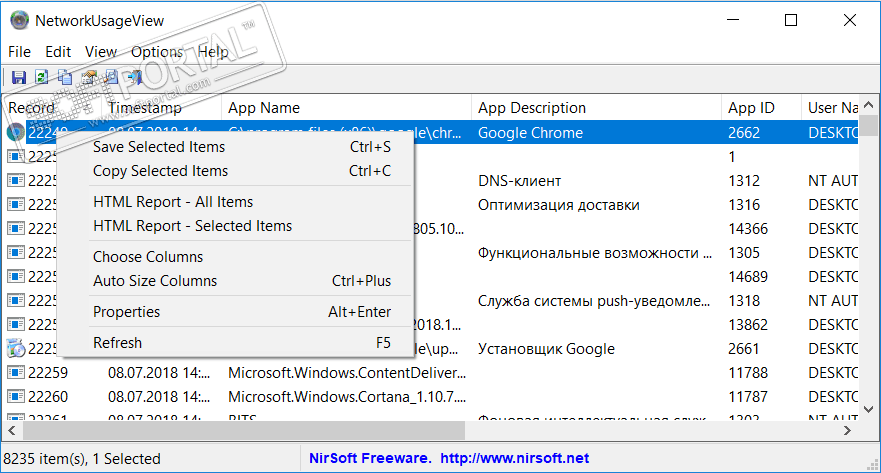Screen dimensions: 881x473
Task: Click the Find toolbar icon
Action: [111, 77]
